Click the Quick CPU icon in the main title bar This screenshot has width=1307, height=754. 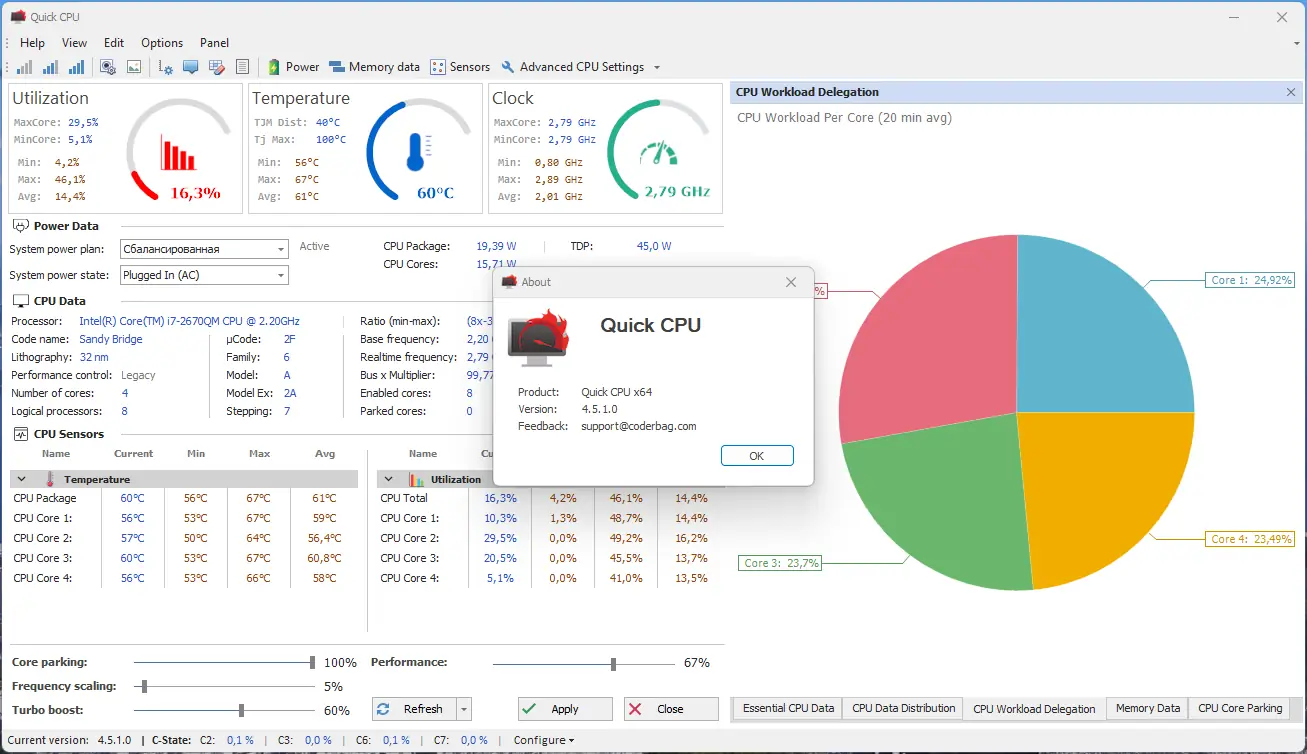point(17,17)
